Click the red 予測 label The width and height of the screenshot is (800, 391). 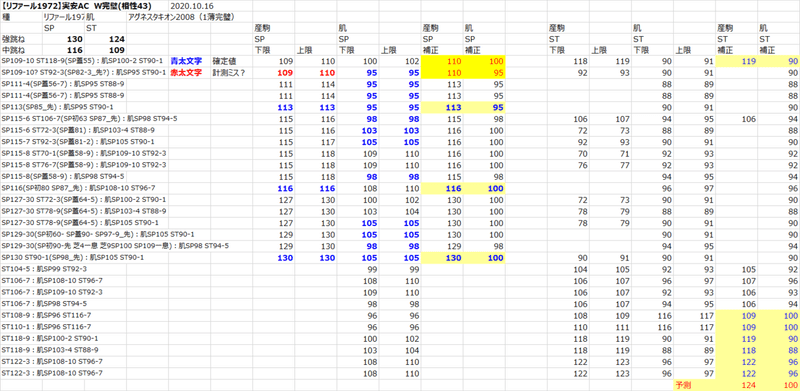click(683, 385)
